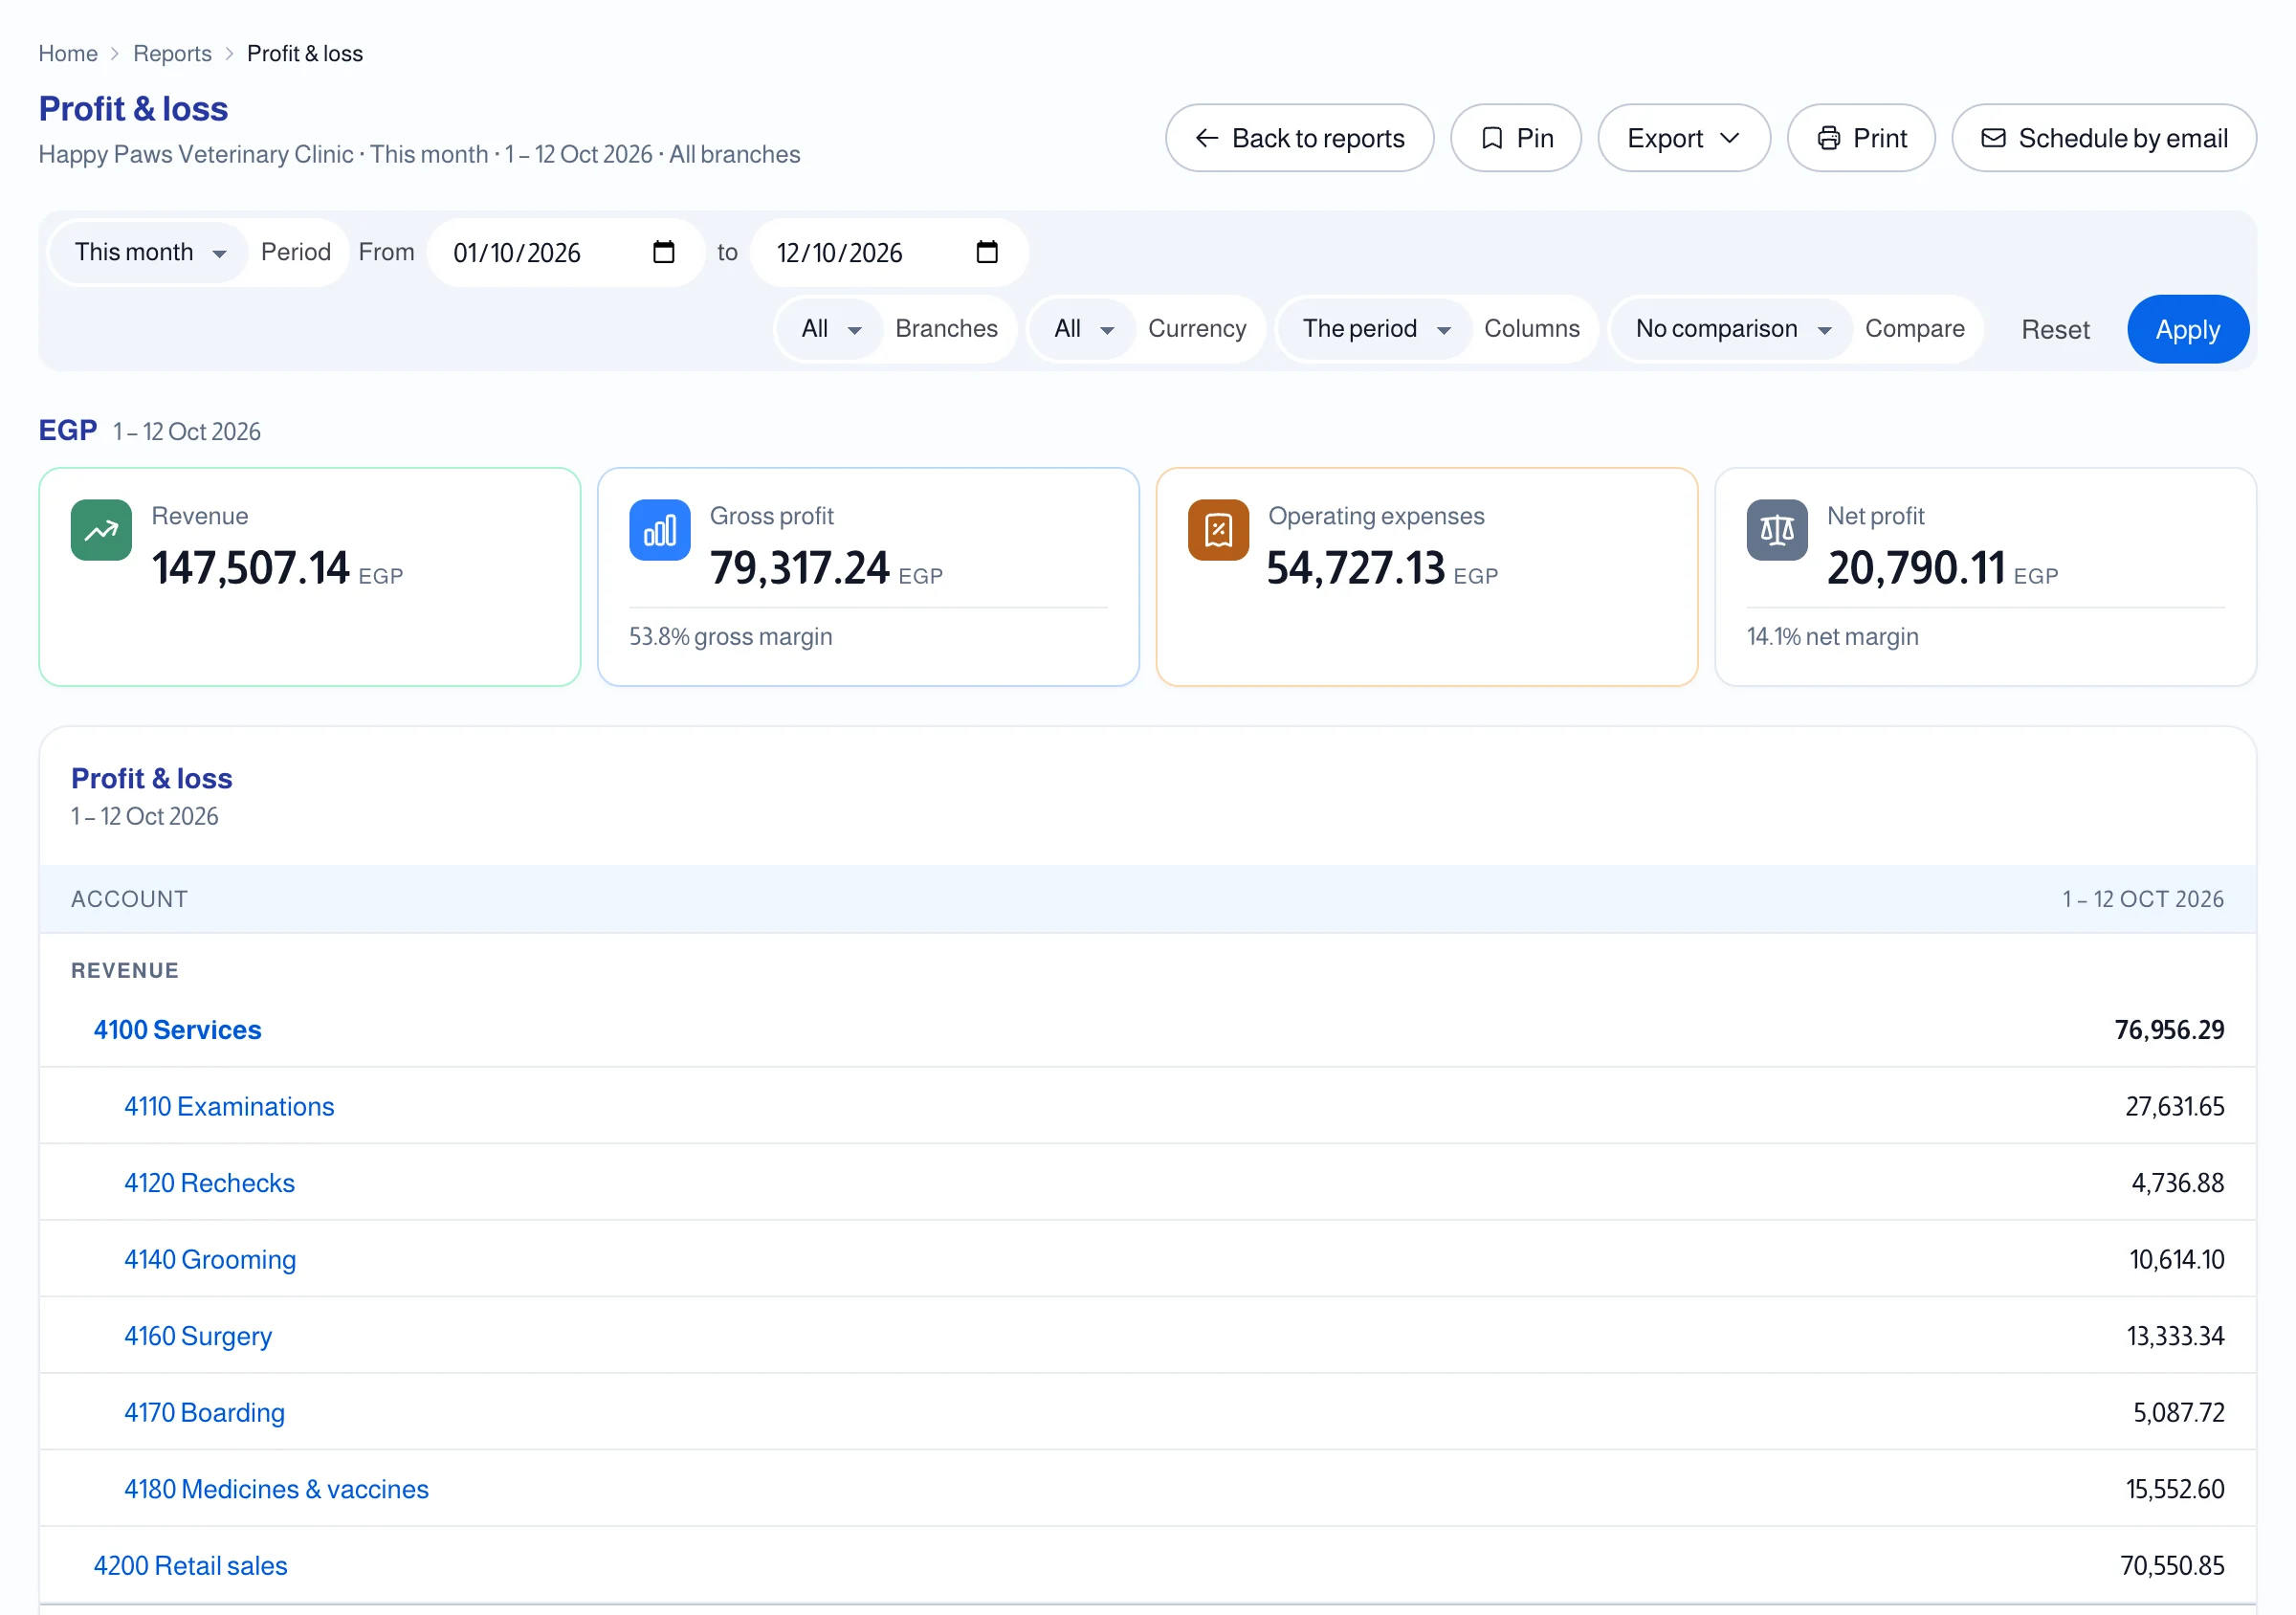Click the printer icon on Print
Image resolution: width=2296 pixels, height=1615 pixels.
1828,138
